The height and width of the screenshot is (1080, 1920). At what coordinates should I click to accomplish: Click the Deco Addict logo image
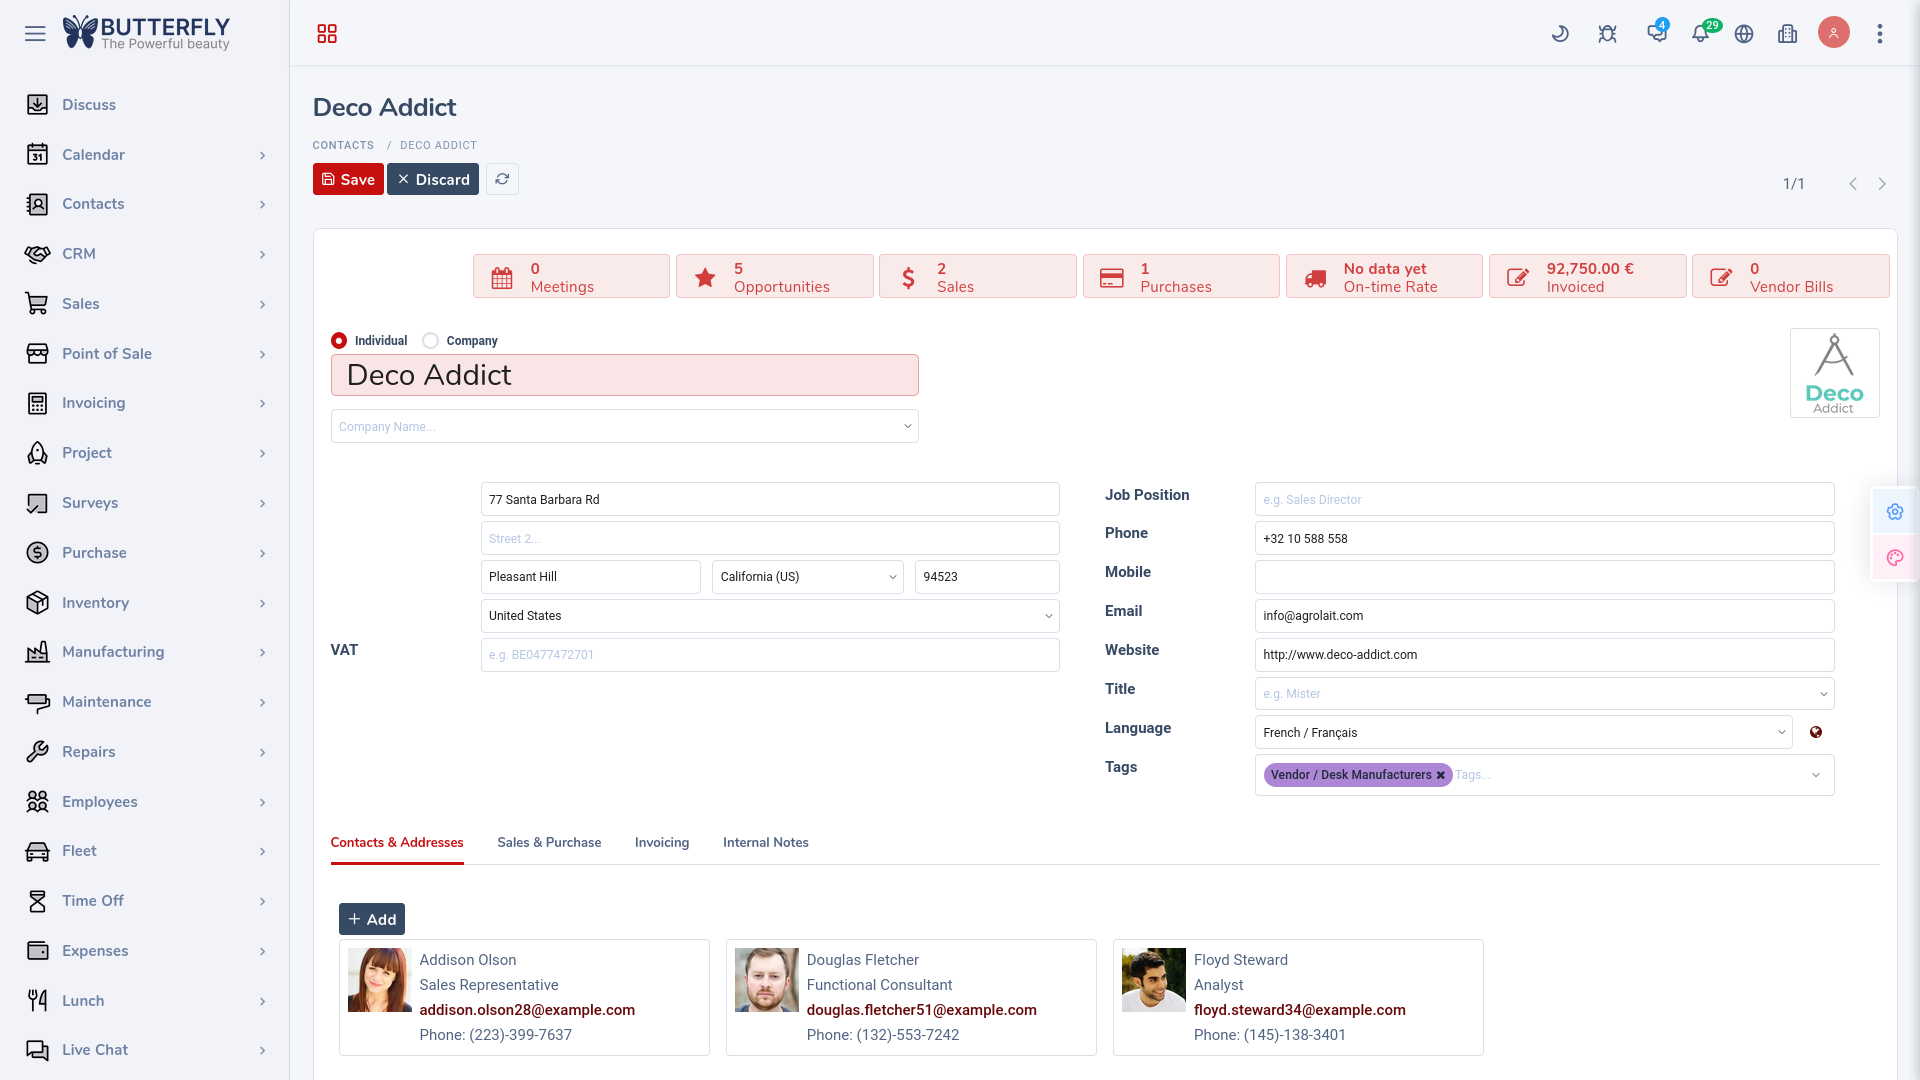click(1834, 373)
